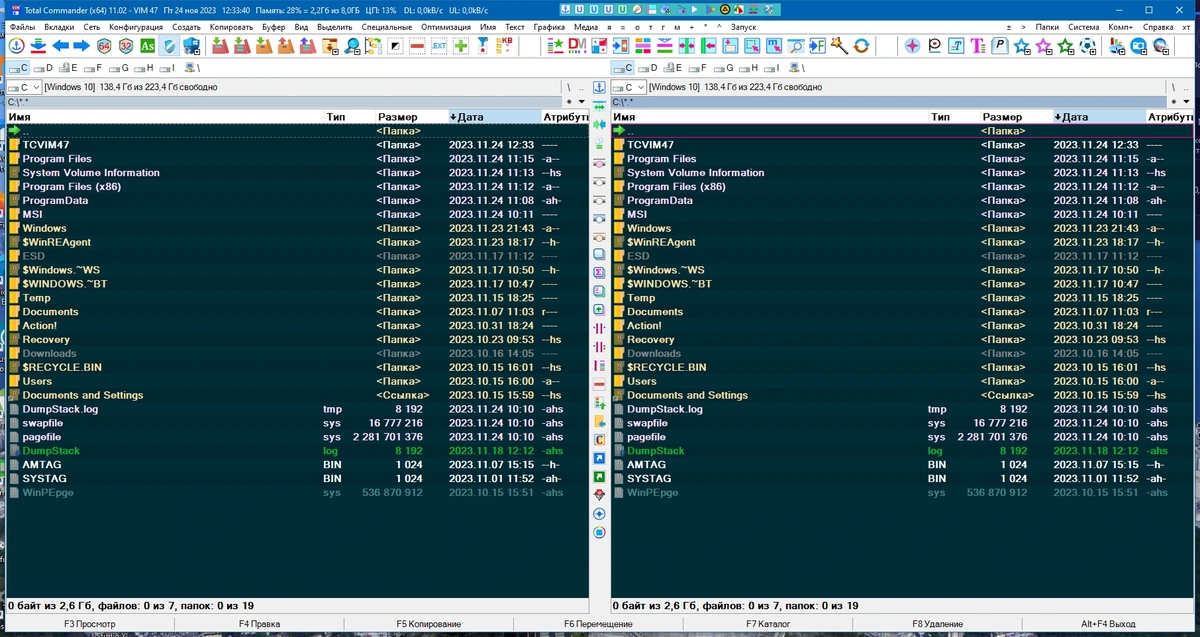The height and width of the screenshot is (637, 1200).
Task: Select drive I in right panel drive bar
Action: (770, 68)
